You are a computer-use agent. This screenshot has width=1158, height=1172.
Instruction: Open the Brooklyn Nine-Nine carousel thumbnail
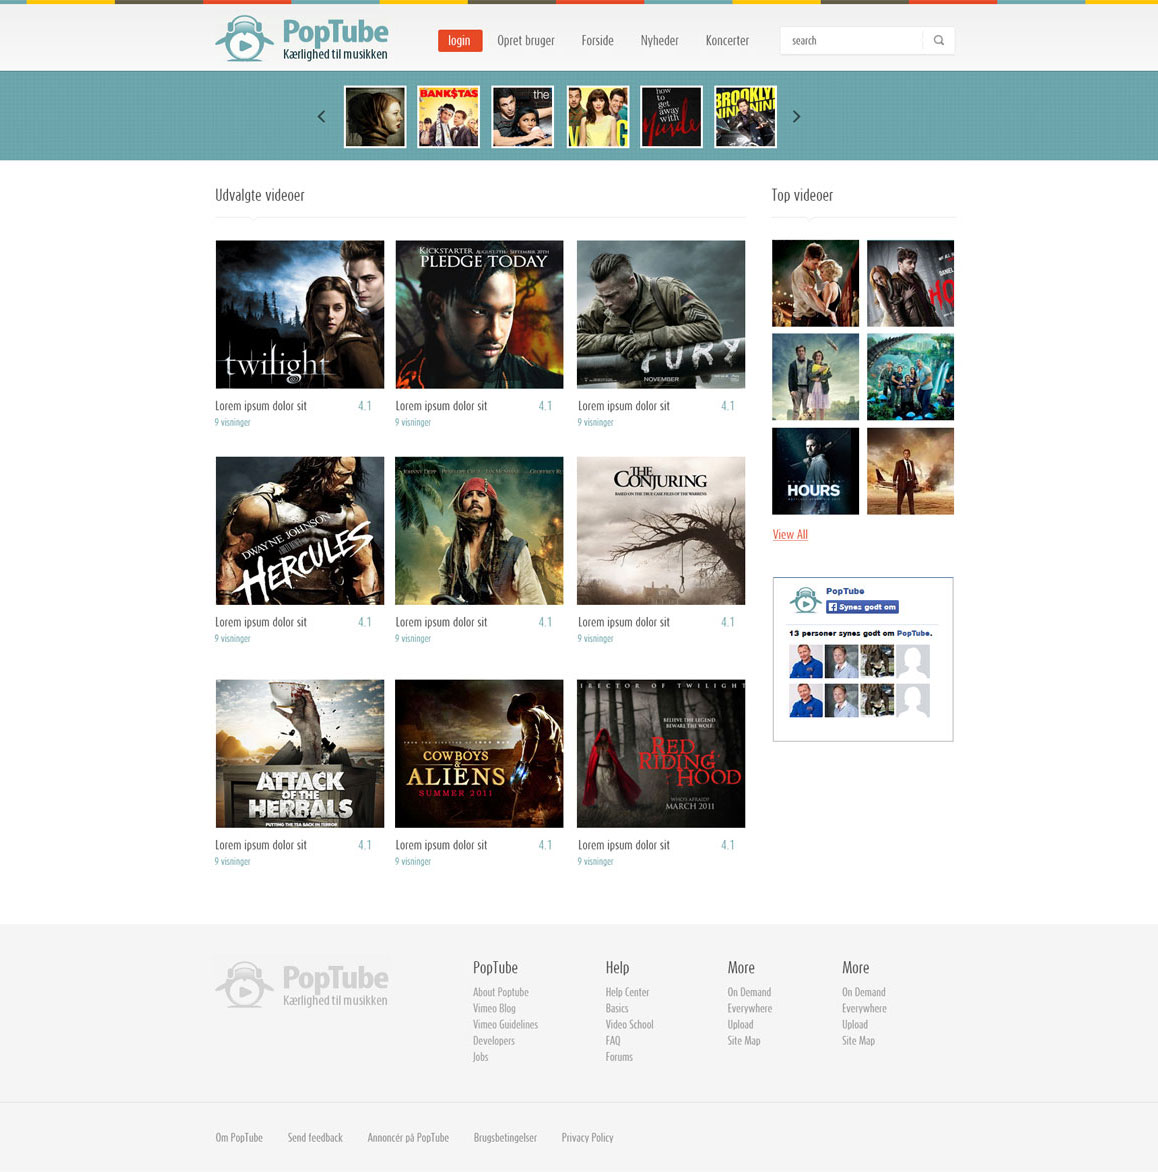[x=745, y=117]
